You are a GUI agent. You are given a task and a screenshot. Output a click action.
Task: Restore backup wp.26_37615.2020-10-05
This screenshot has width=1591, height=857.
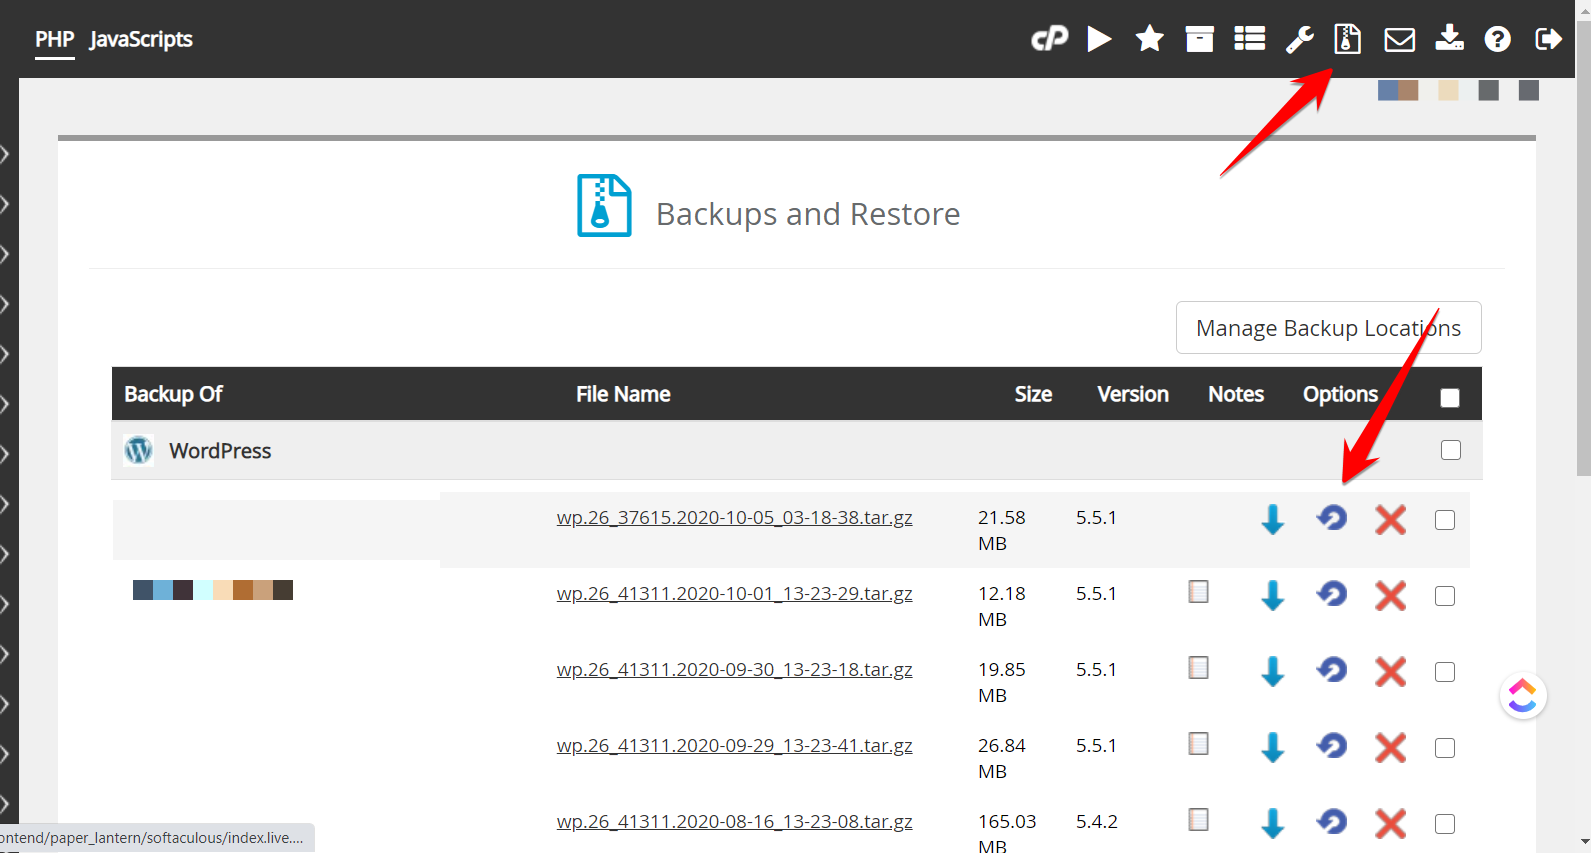(1331, 518)
